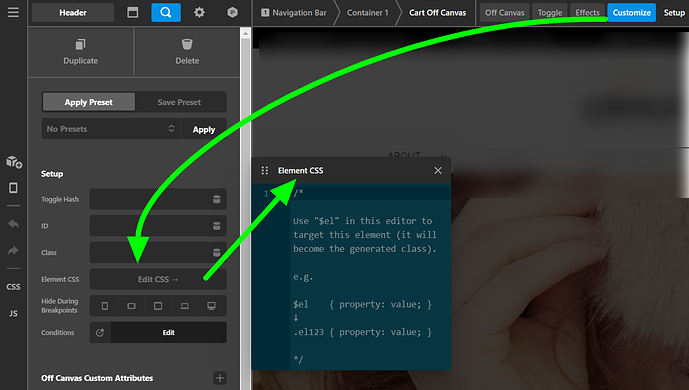Switch to the Effects tab
This screenshot has width=689, height=390.
587,12
